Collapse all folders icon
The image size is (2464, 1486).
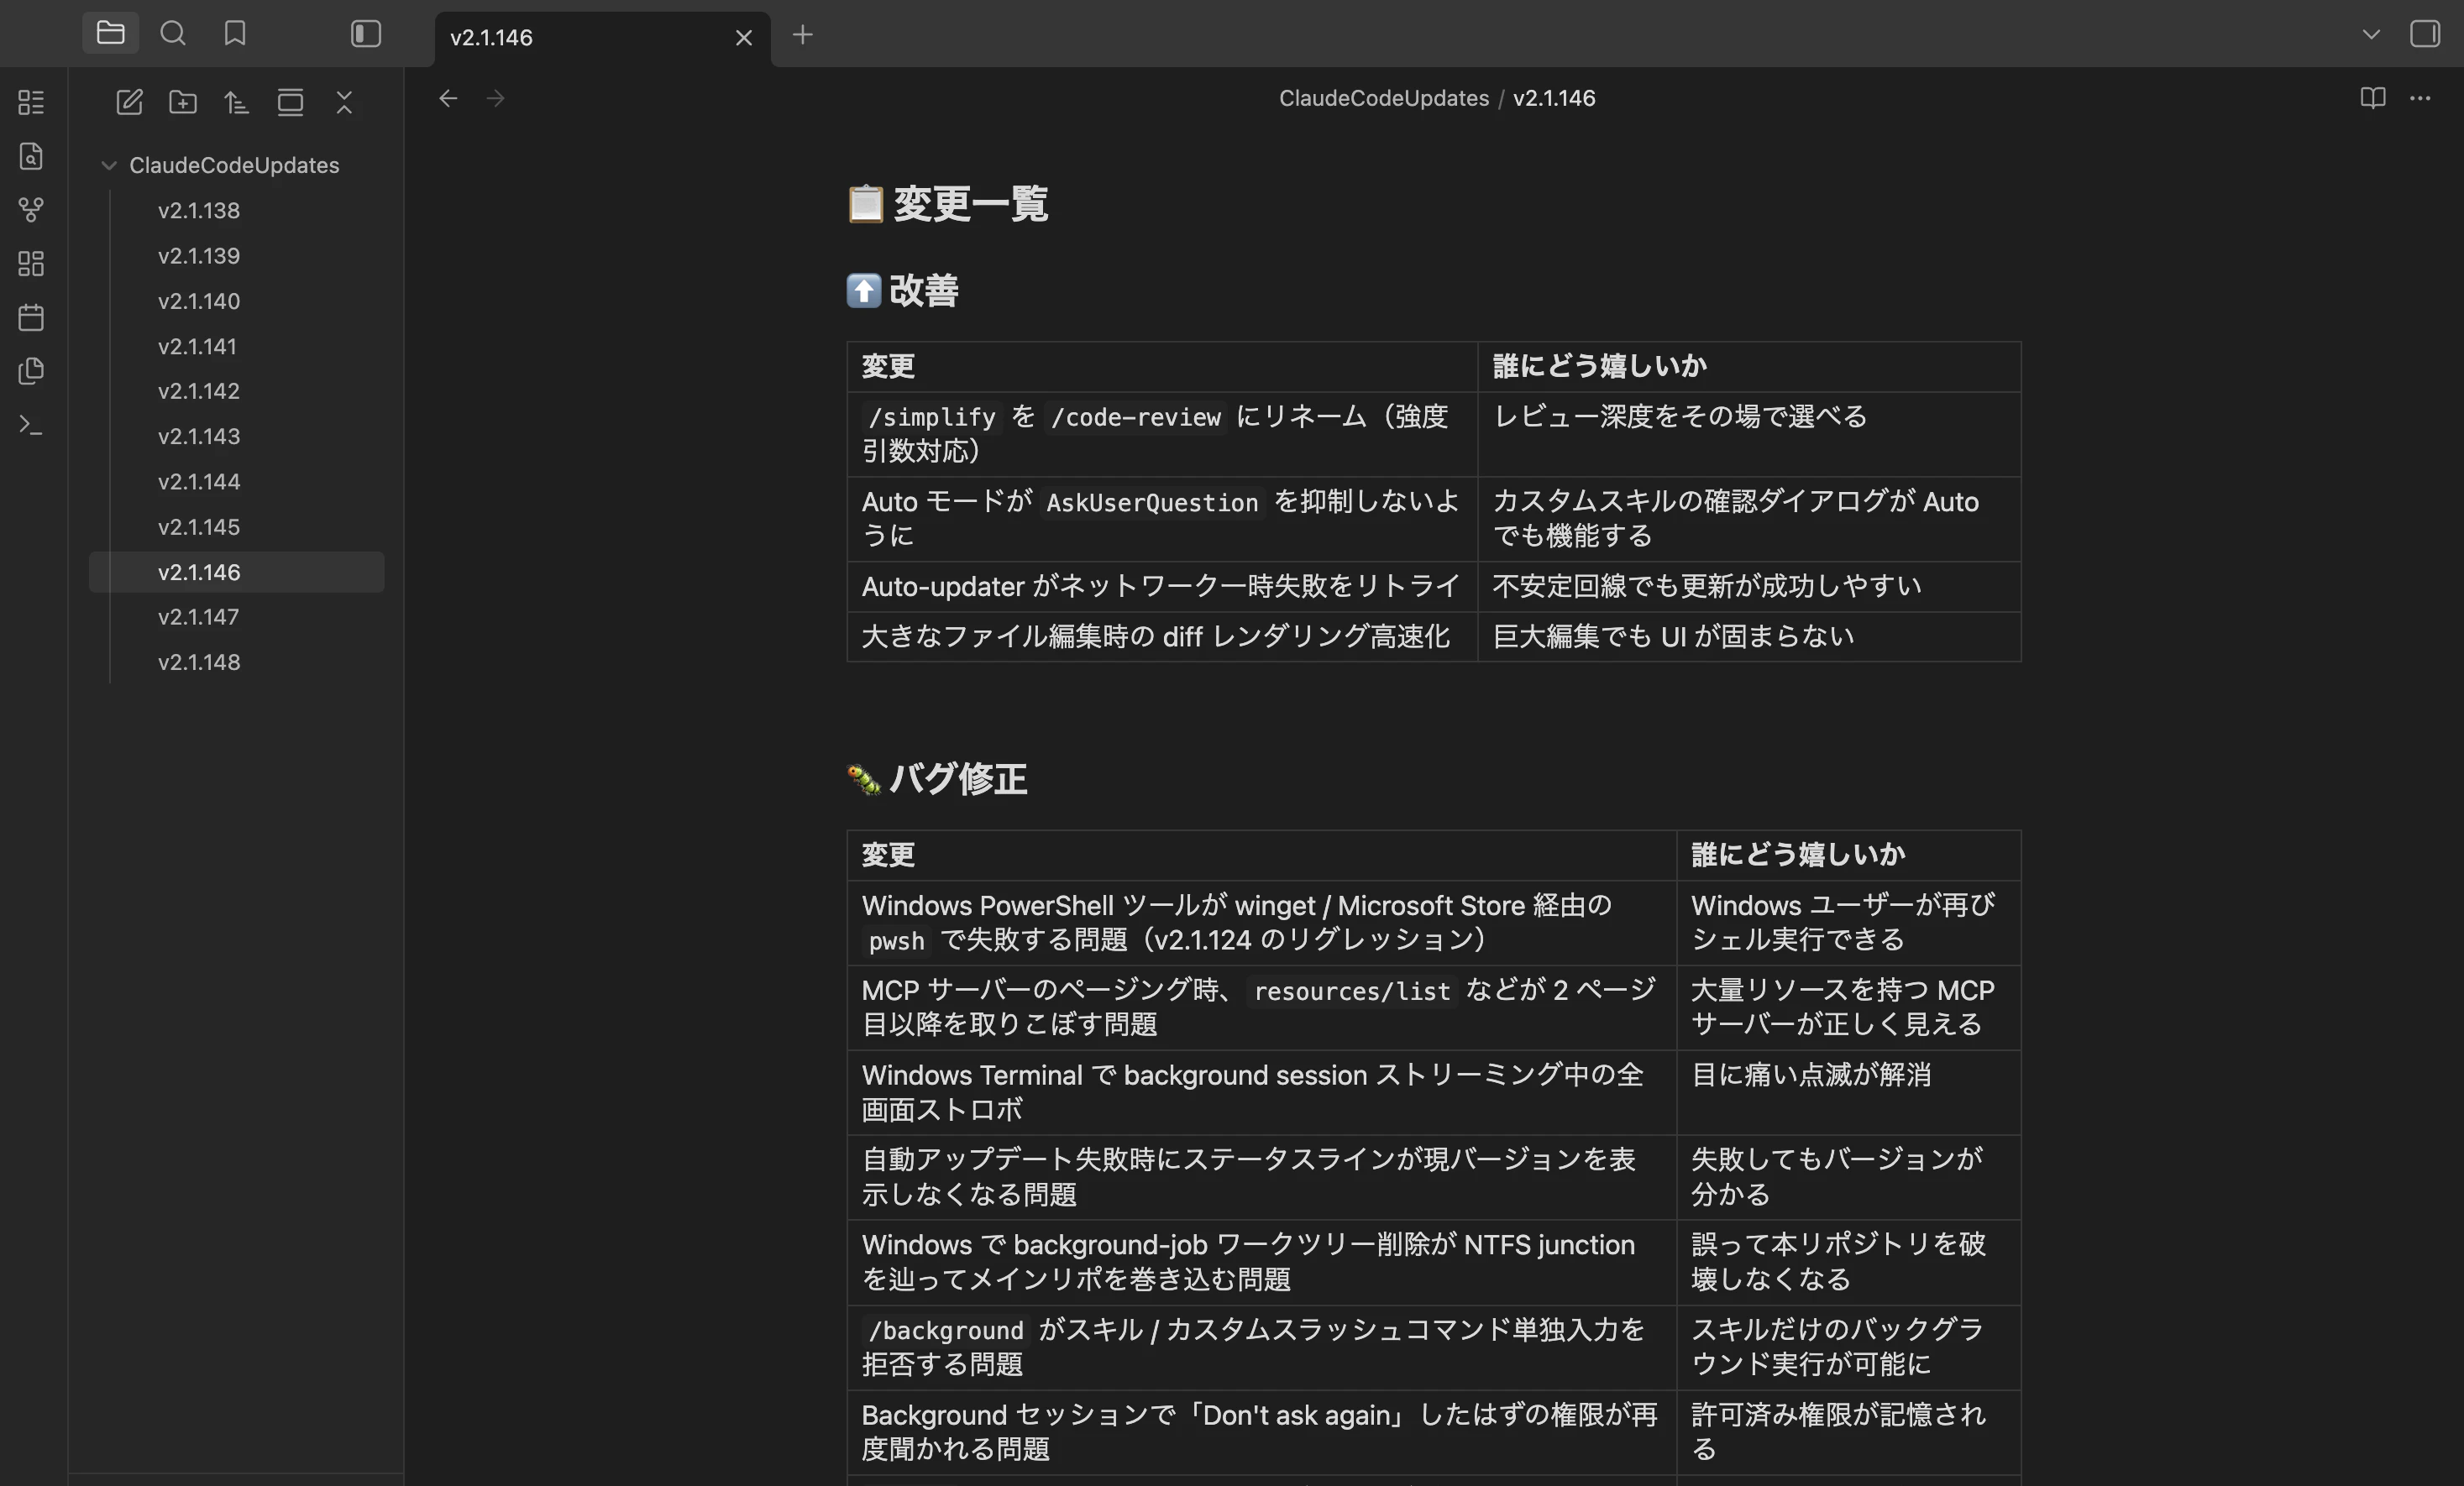coord(344,102)
